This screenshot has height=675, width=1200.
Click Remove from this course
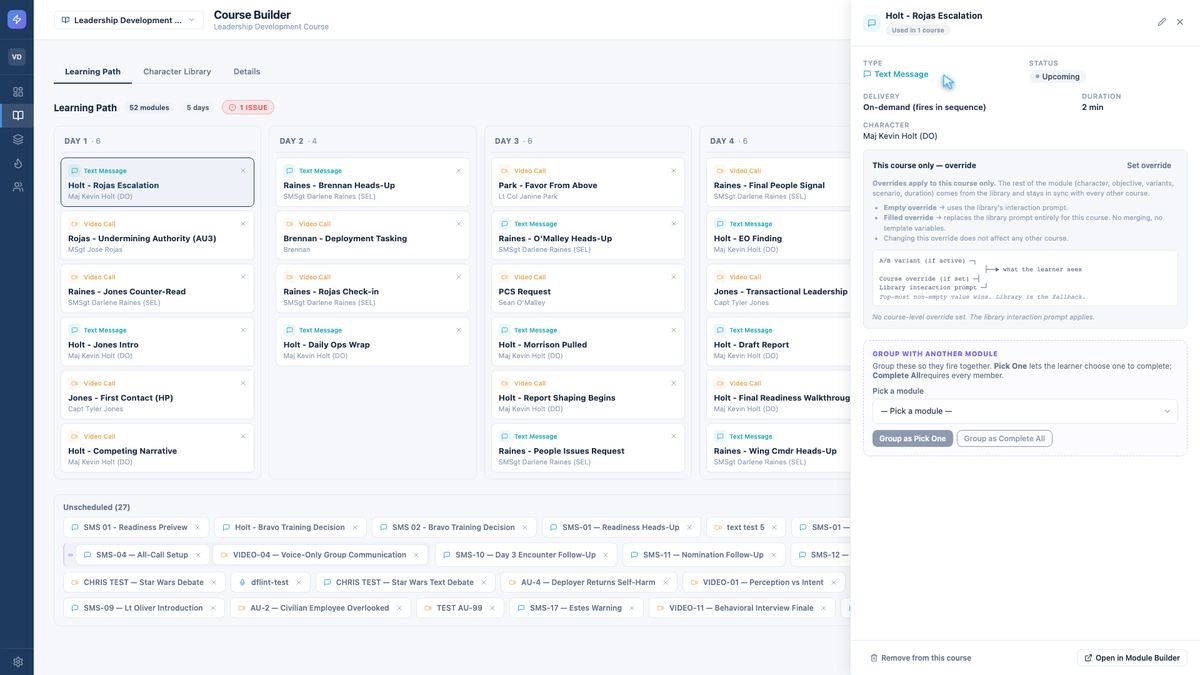click(920, 658)
